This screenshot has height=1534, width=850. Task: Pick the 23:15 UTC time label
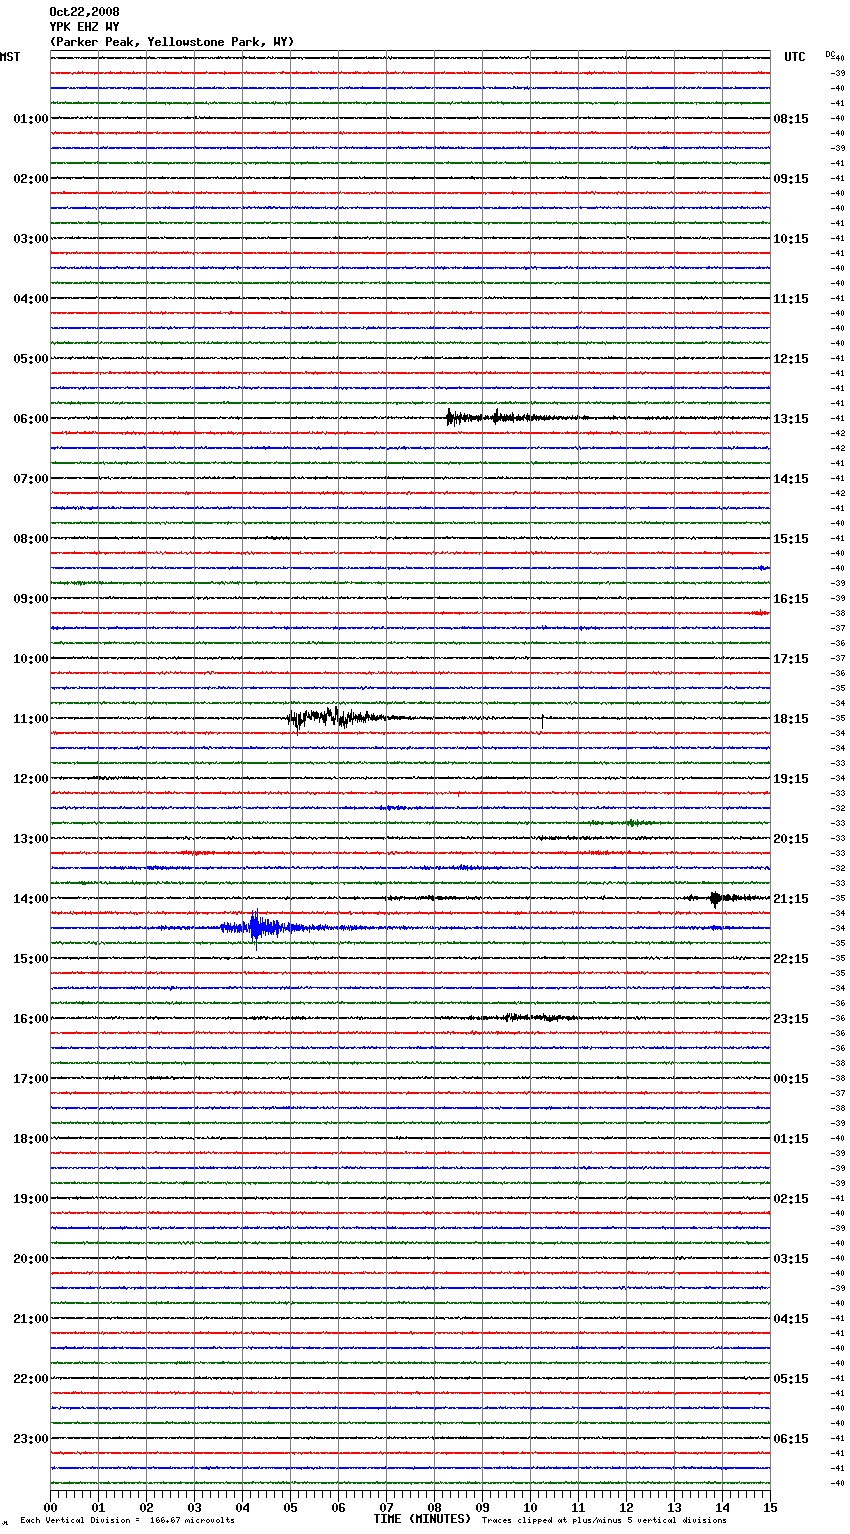791,1019
